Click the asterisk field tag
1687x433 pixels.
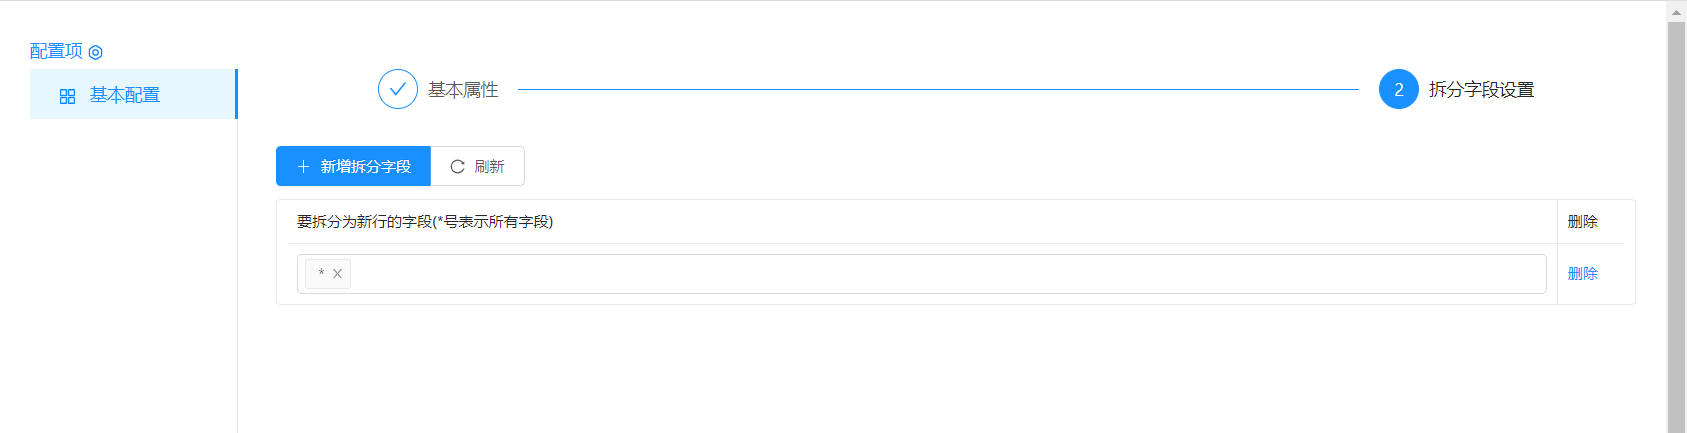click(321, 273)
